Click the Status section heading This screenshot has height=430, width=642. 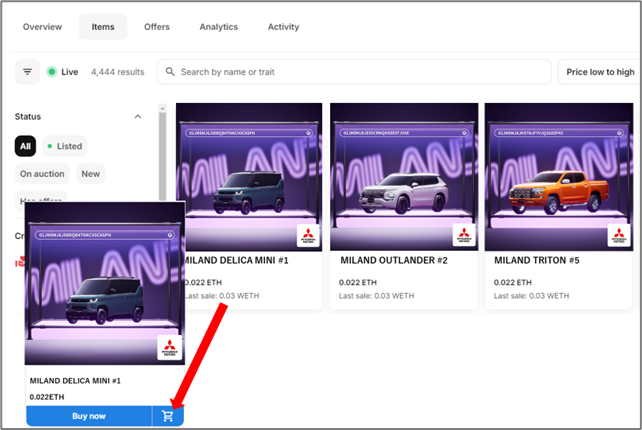click(x=28, y=117)
